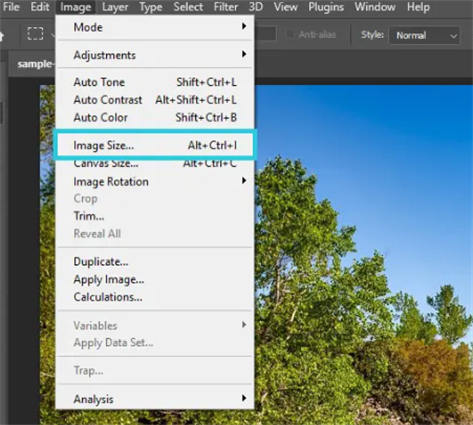Choose Image Size from the menu
Image resolution: width=473 pixels, height=425 pixels.
[x=155, y=145]
